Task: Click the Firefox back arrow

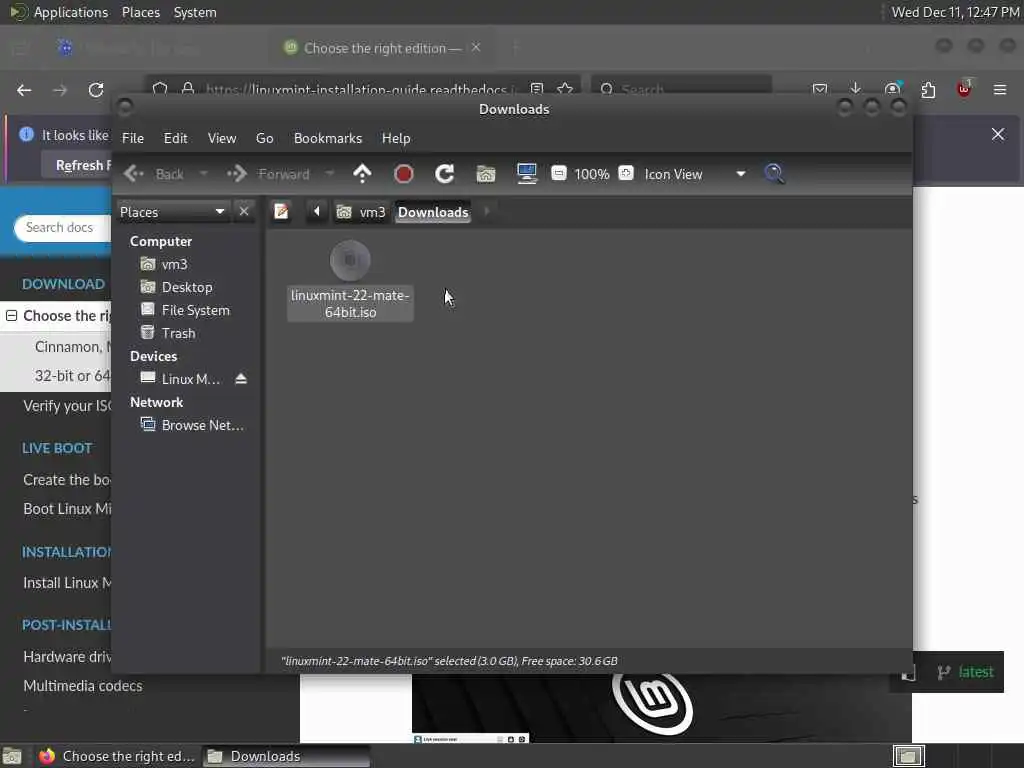Action: pos(24,90)
